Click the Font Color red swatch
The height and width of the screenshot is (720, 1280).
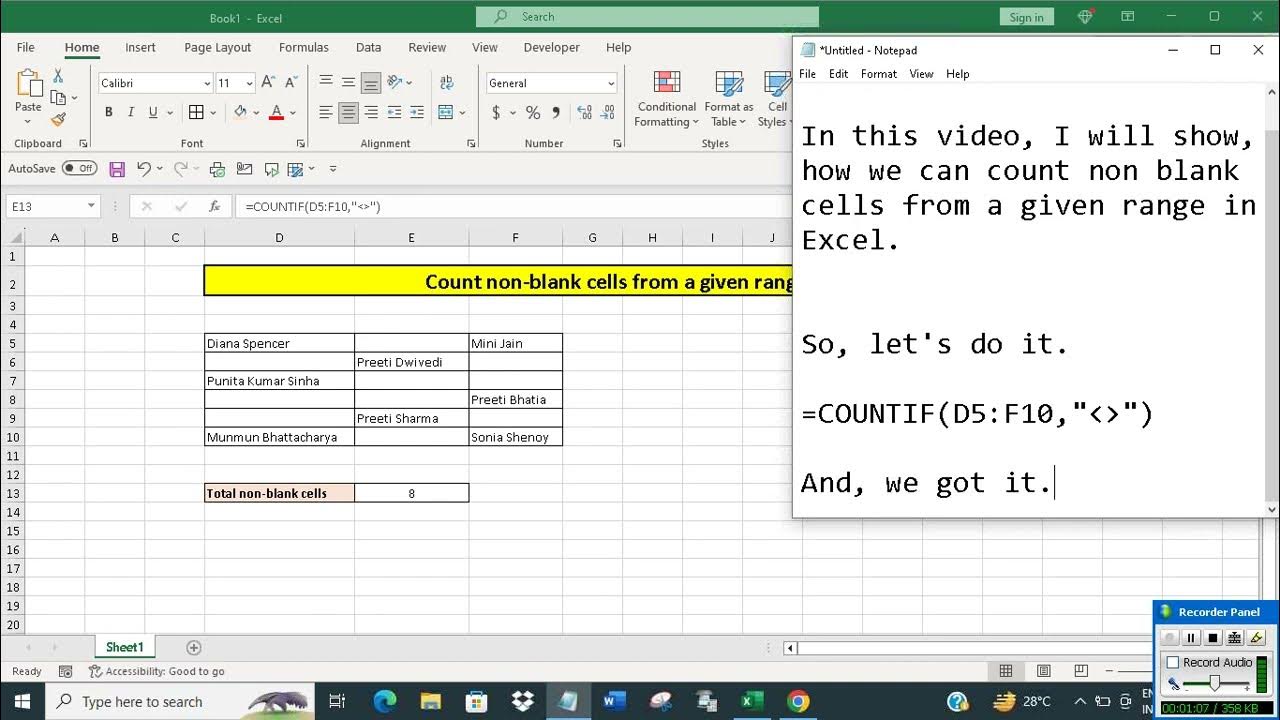coord(276,112)
